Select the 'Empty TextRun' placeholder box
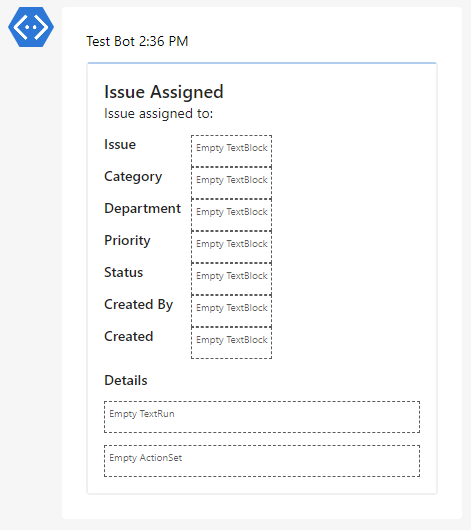Viewport: 471px width, 530px height. click(x=262, y=417)
